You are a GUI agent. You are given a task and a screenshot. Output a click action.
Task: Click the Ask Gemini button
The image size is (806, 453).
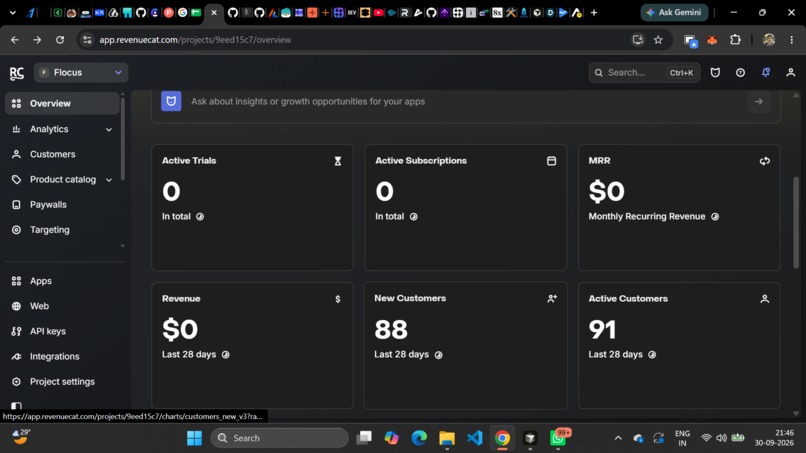click(x=674, y=12)
